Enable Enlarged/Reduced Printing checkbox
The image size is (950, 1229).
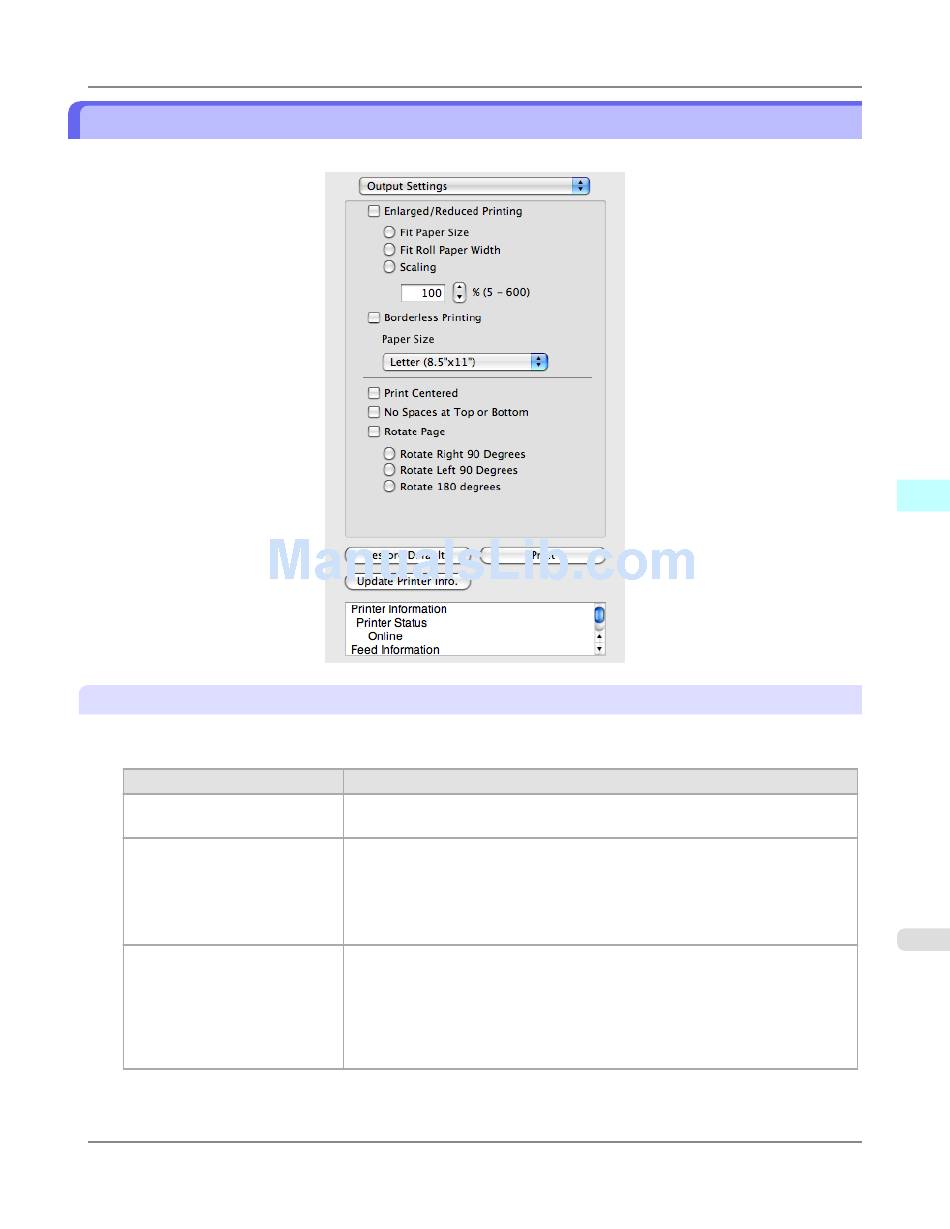point(374,211)
